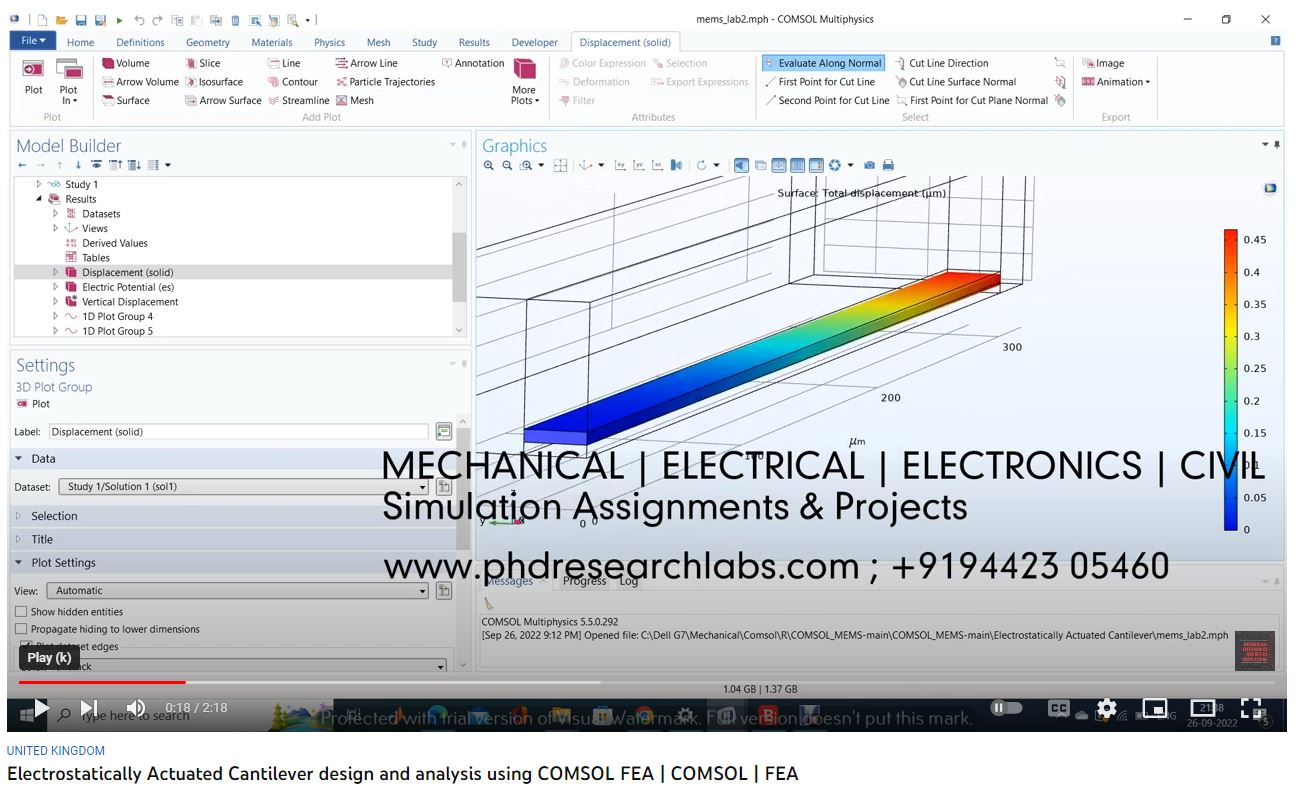The width and height of the screenshot is (1296, 790).
Task: Click the Undo arrow in quick access toolbar
Action: point(139,20)
